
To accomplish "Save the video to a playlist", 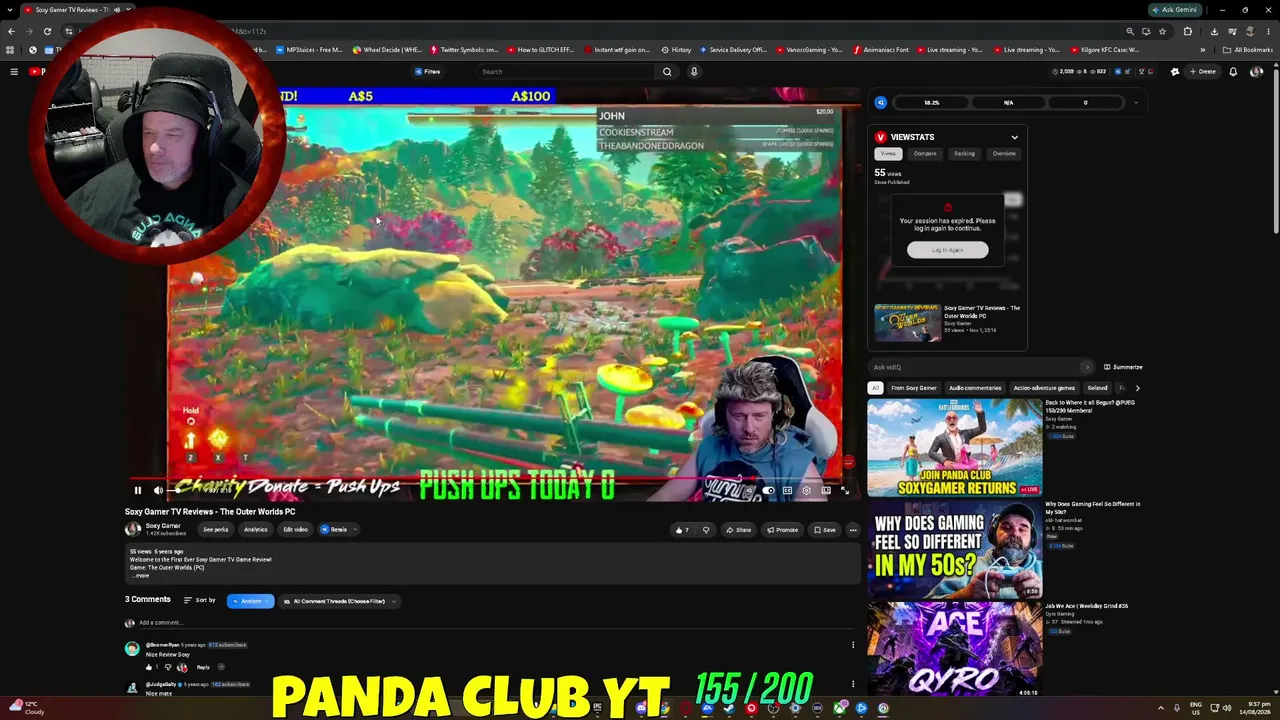I will (825, 530).
